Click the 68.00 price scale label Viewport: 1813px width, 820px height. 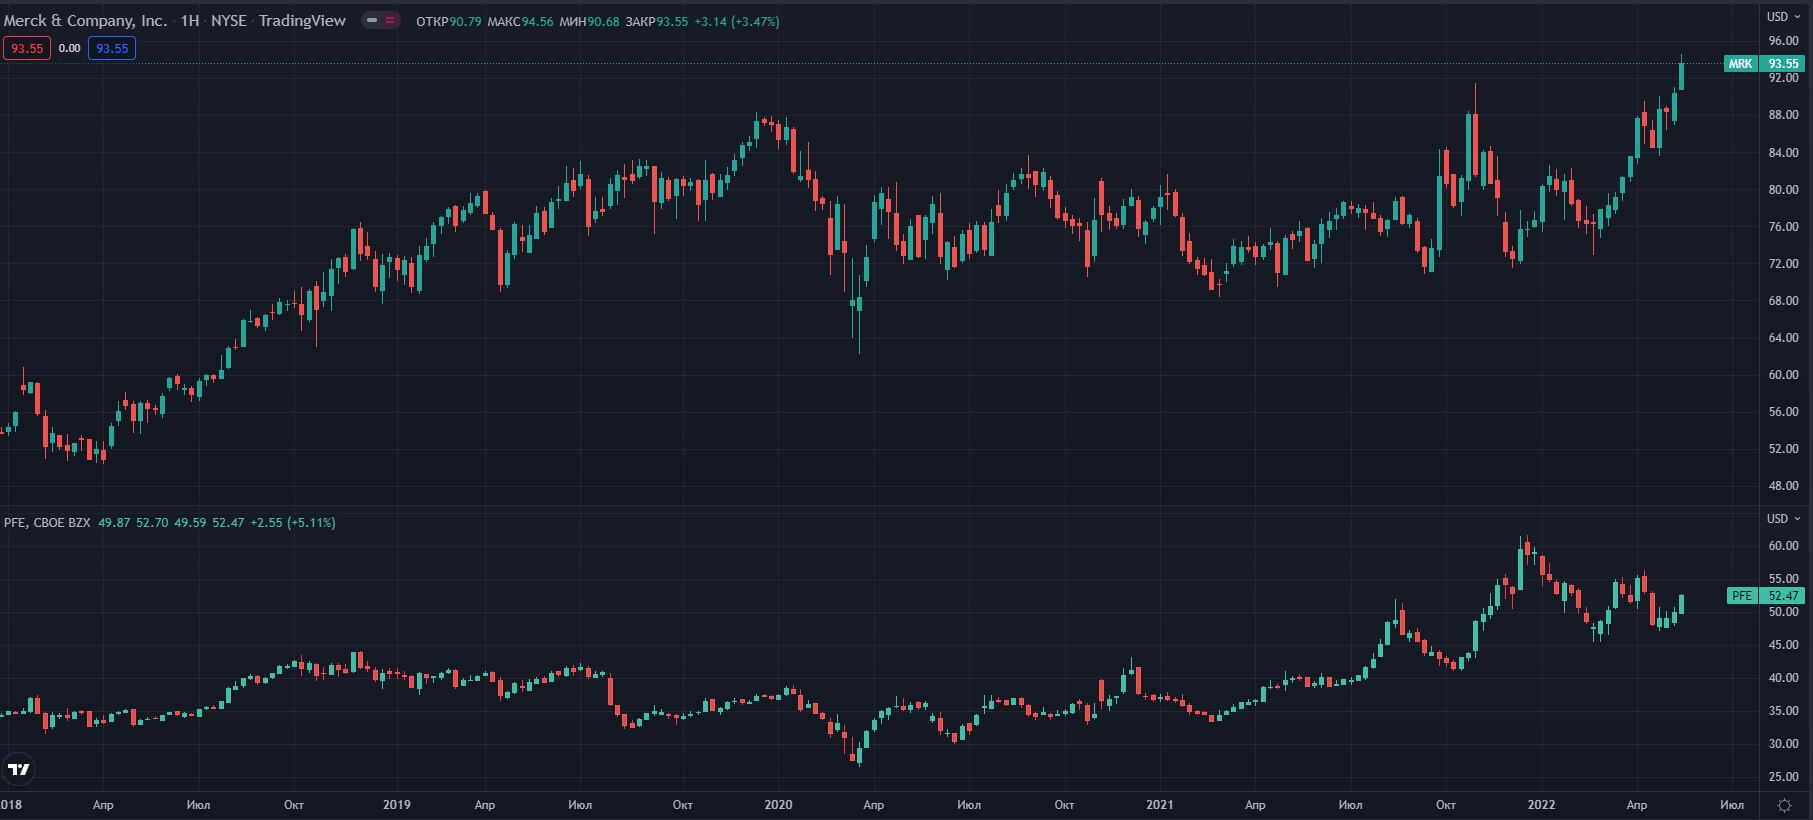click(x=1783, y=301)
